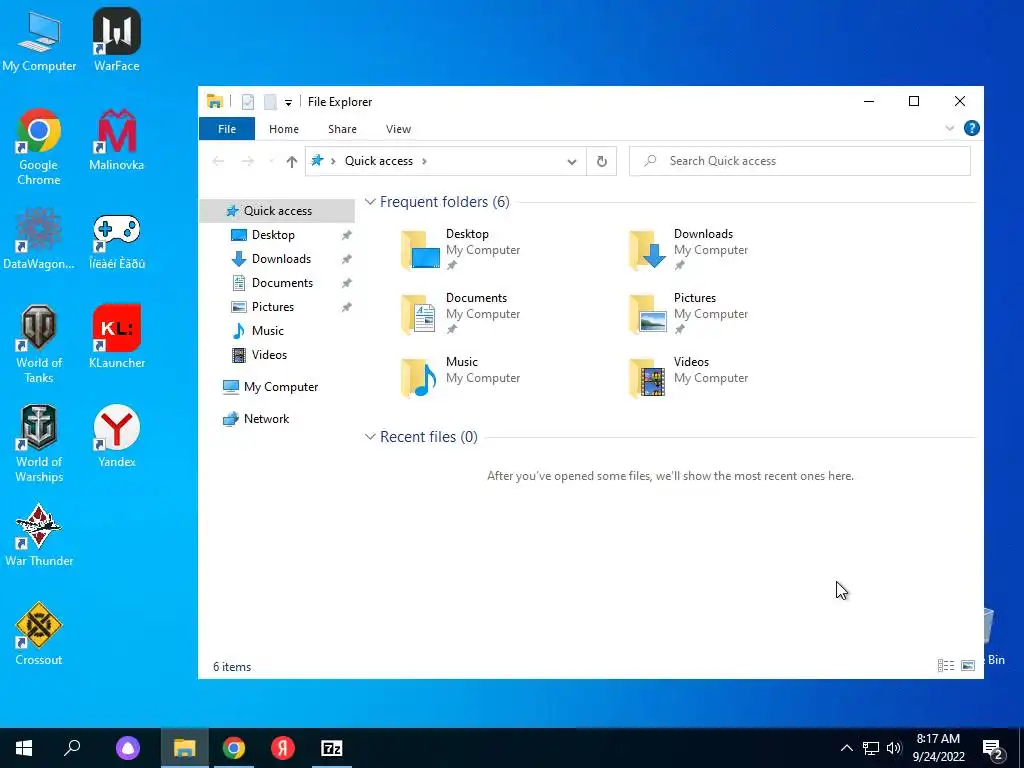The height and width of the screenshot is (768, 1024).
Task: Select Downloads in navigation pane
Action: 277,259
